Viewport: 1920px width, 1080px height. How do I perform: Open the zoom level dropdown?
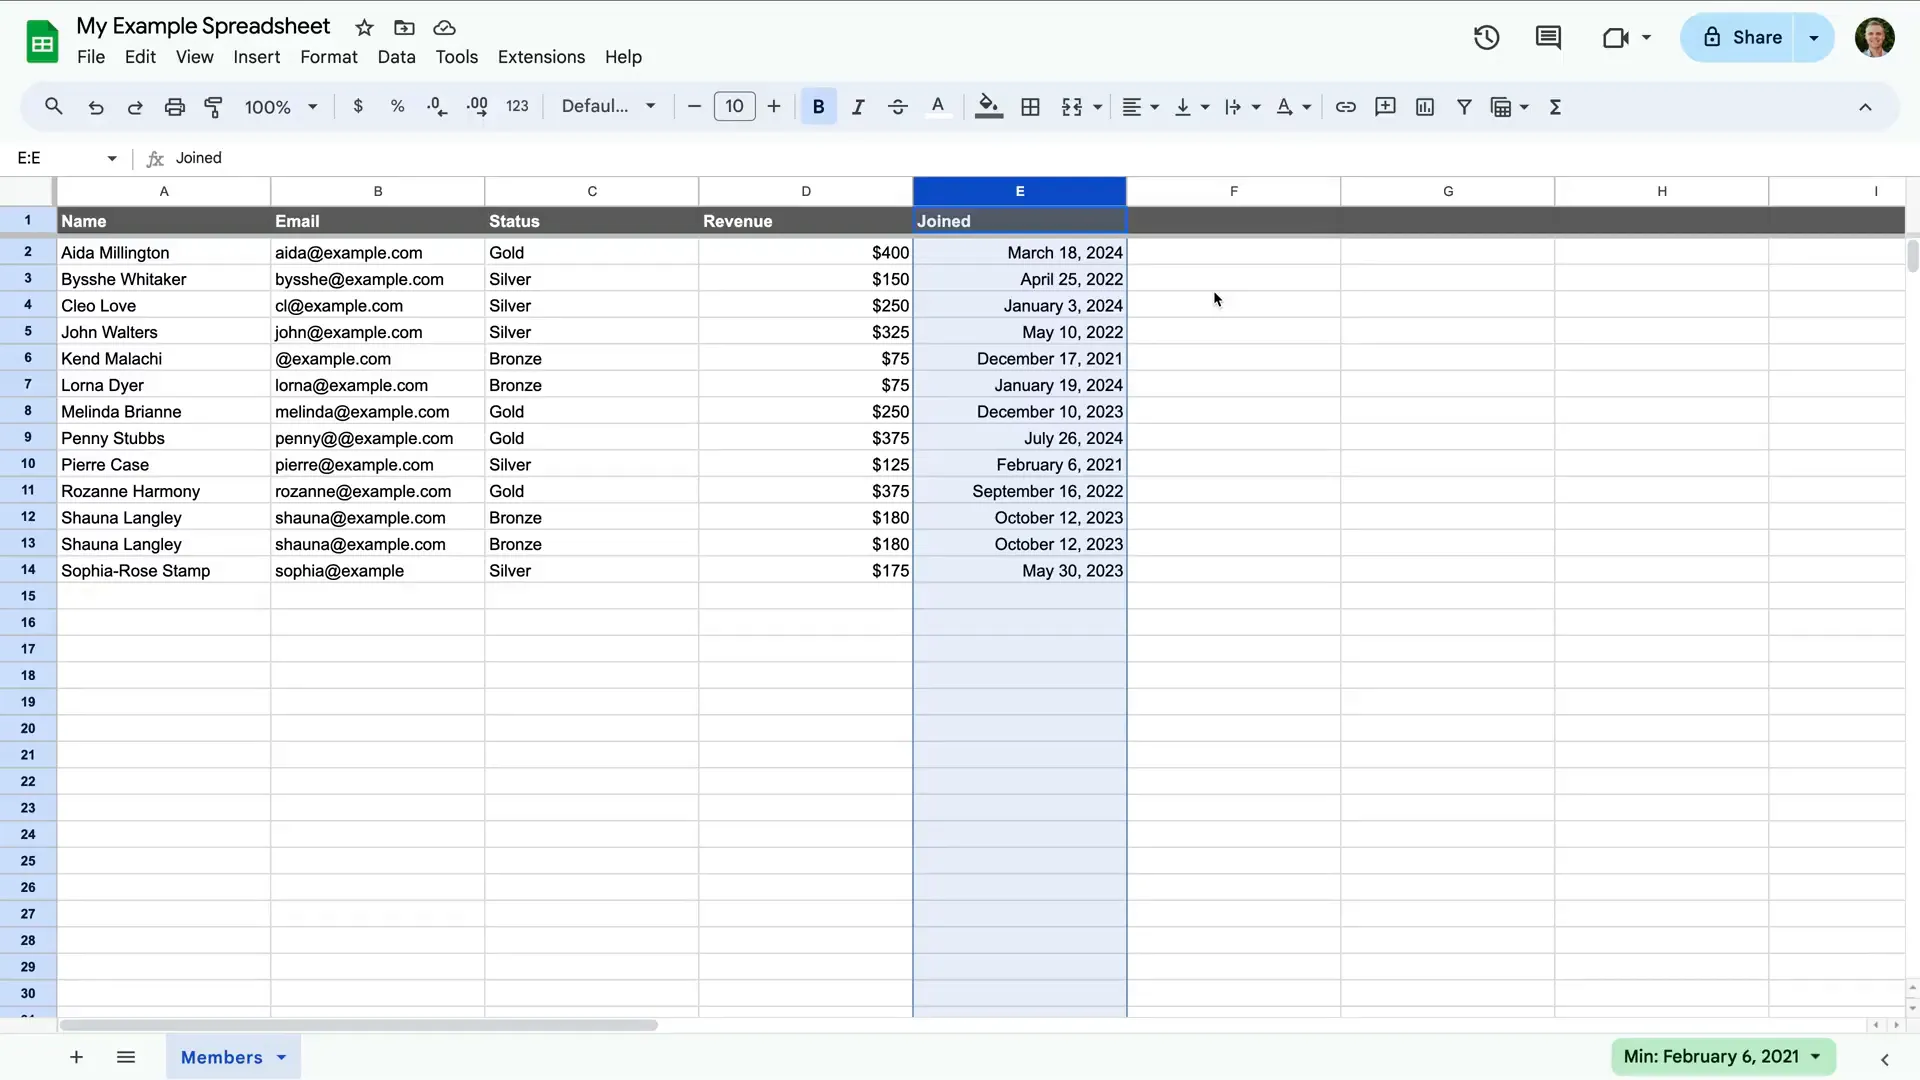point(280,106)
